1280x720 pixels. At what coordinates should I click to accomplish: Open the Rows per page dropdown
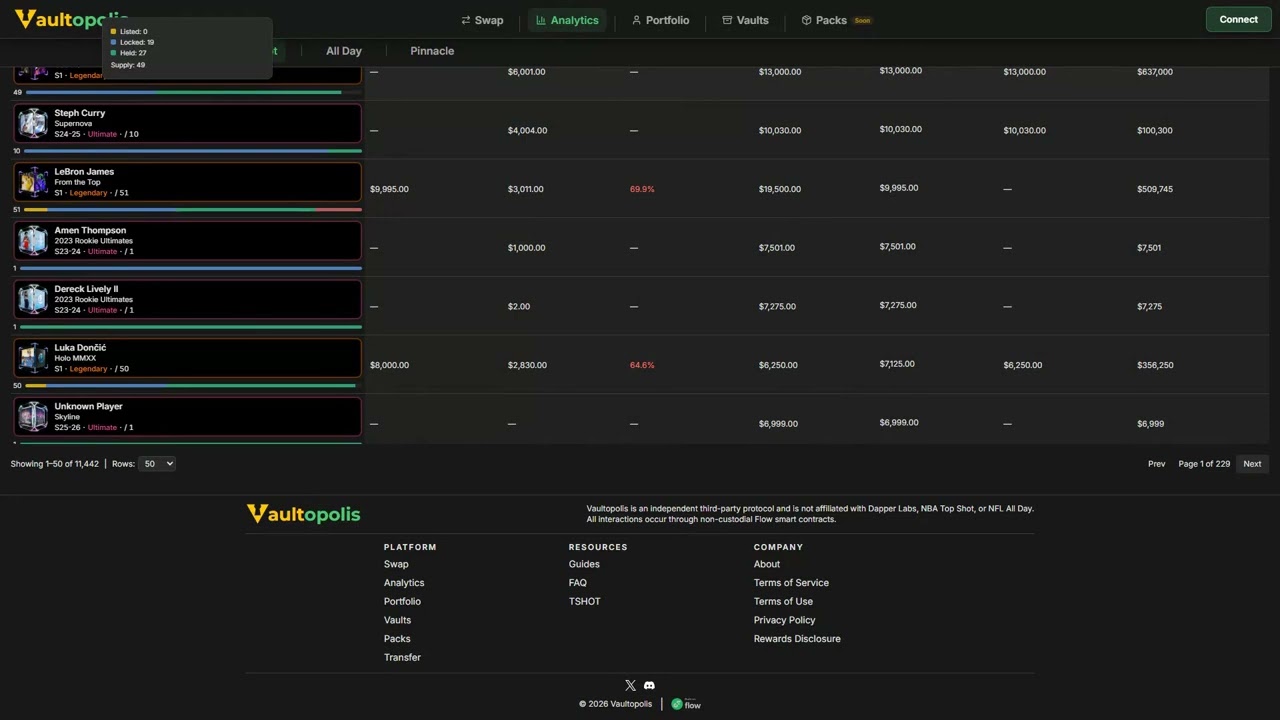click(x=157, y=464)
